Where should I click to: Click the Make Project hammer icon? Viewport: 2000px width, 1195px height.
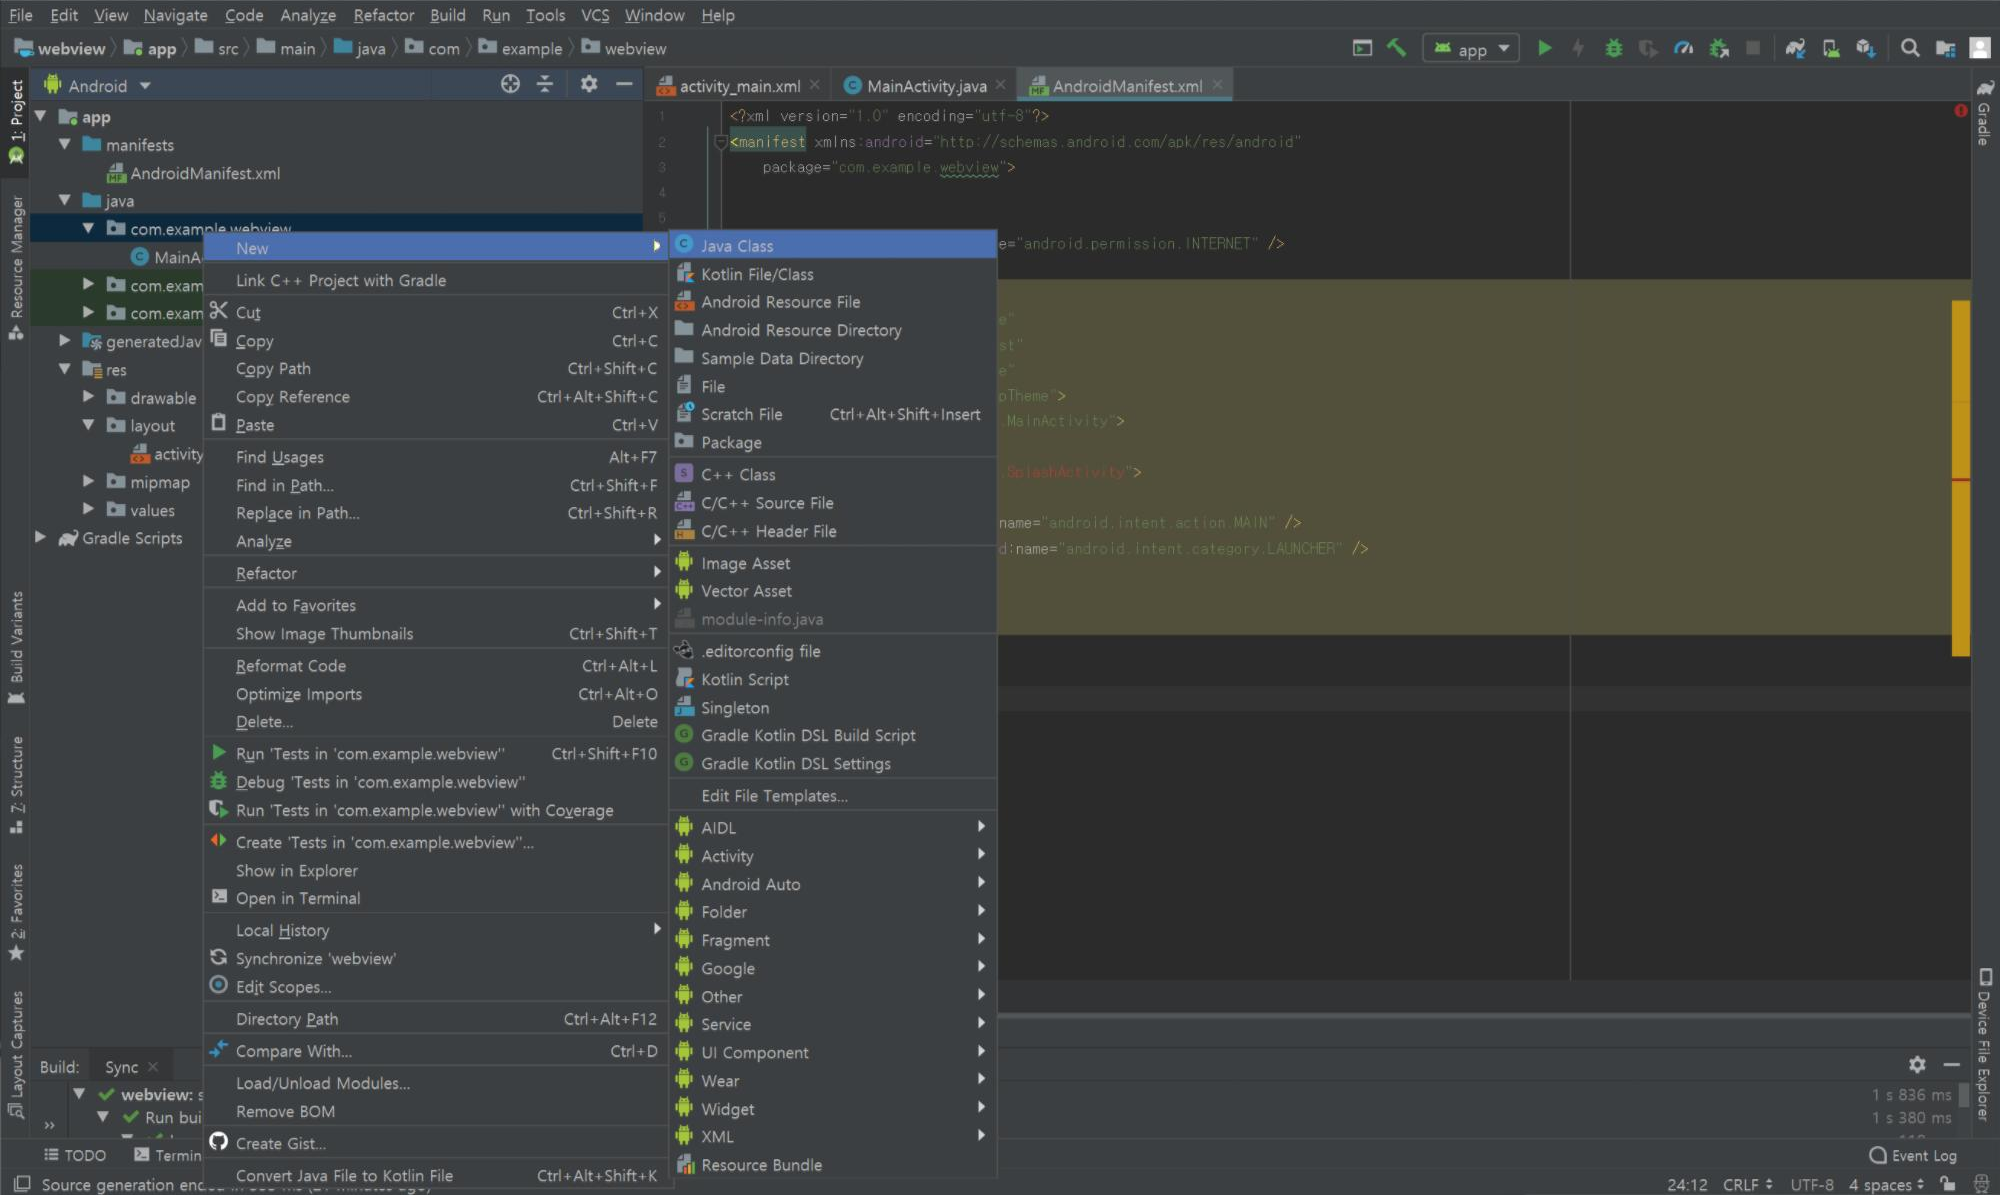pos(1397,48)
